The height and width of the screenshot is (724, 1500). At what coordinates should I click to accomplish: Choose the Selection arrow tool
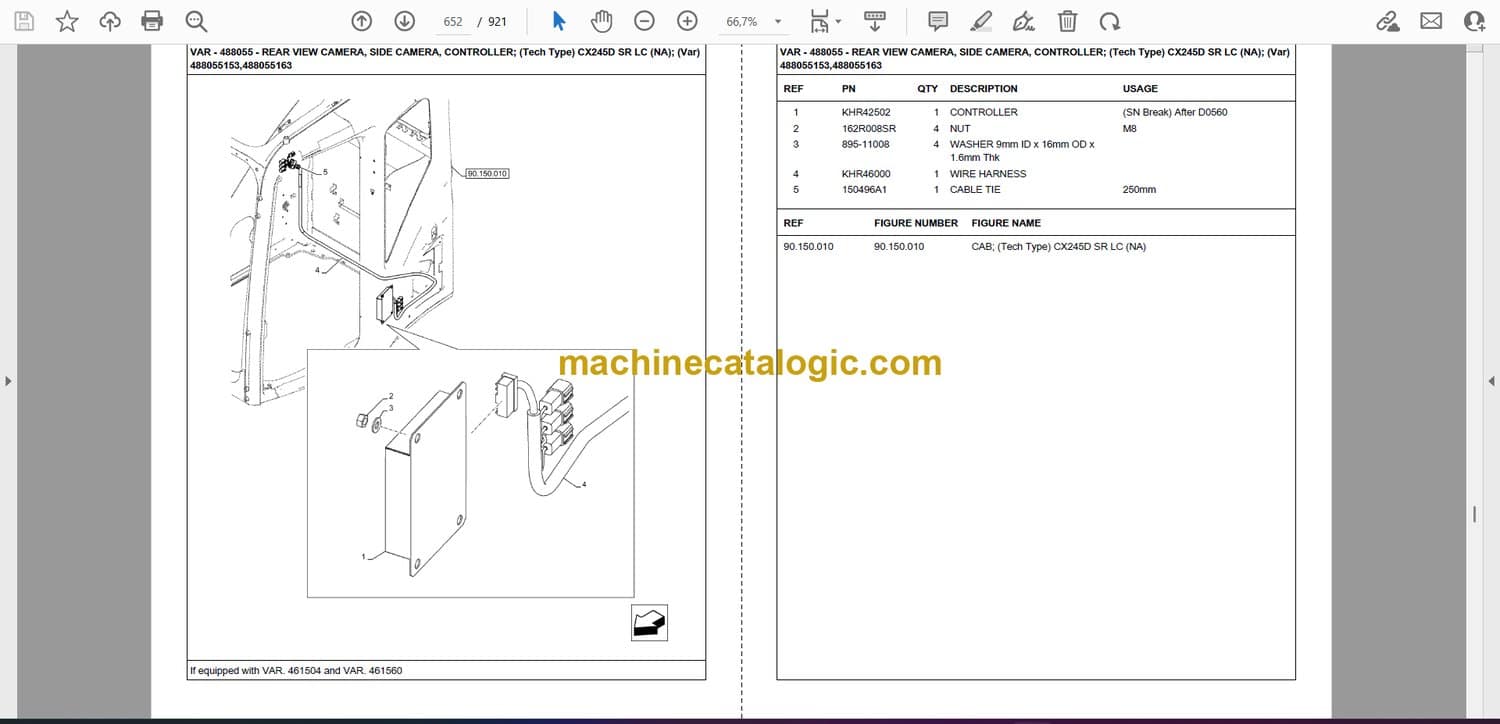pyautogui.click(x=559, y=21)
